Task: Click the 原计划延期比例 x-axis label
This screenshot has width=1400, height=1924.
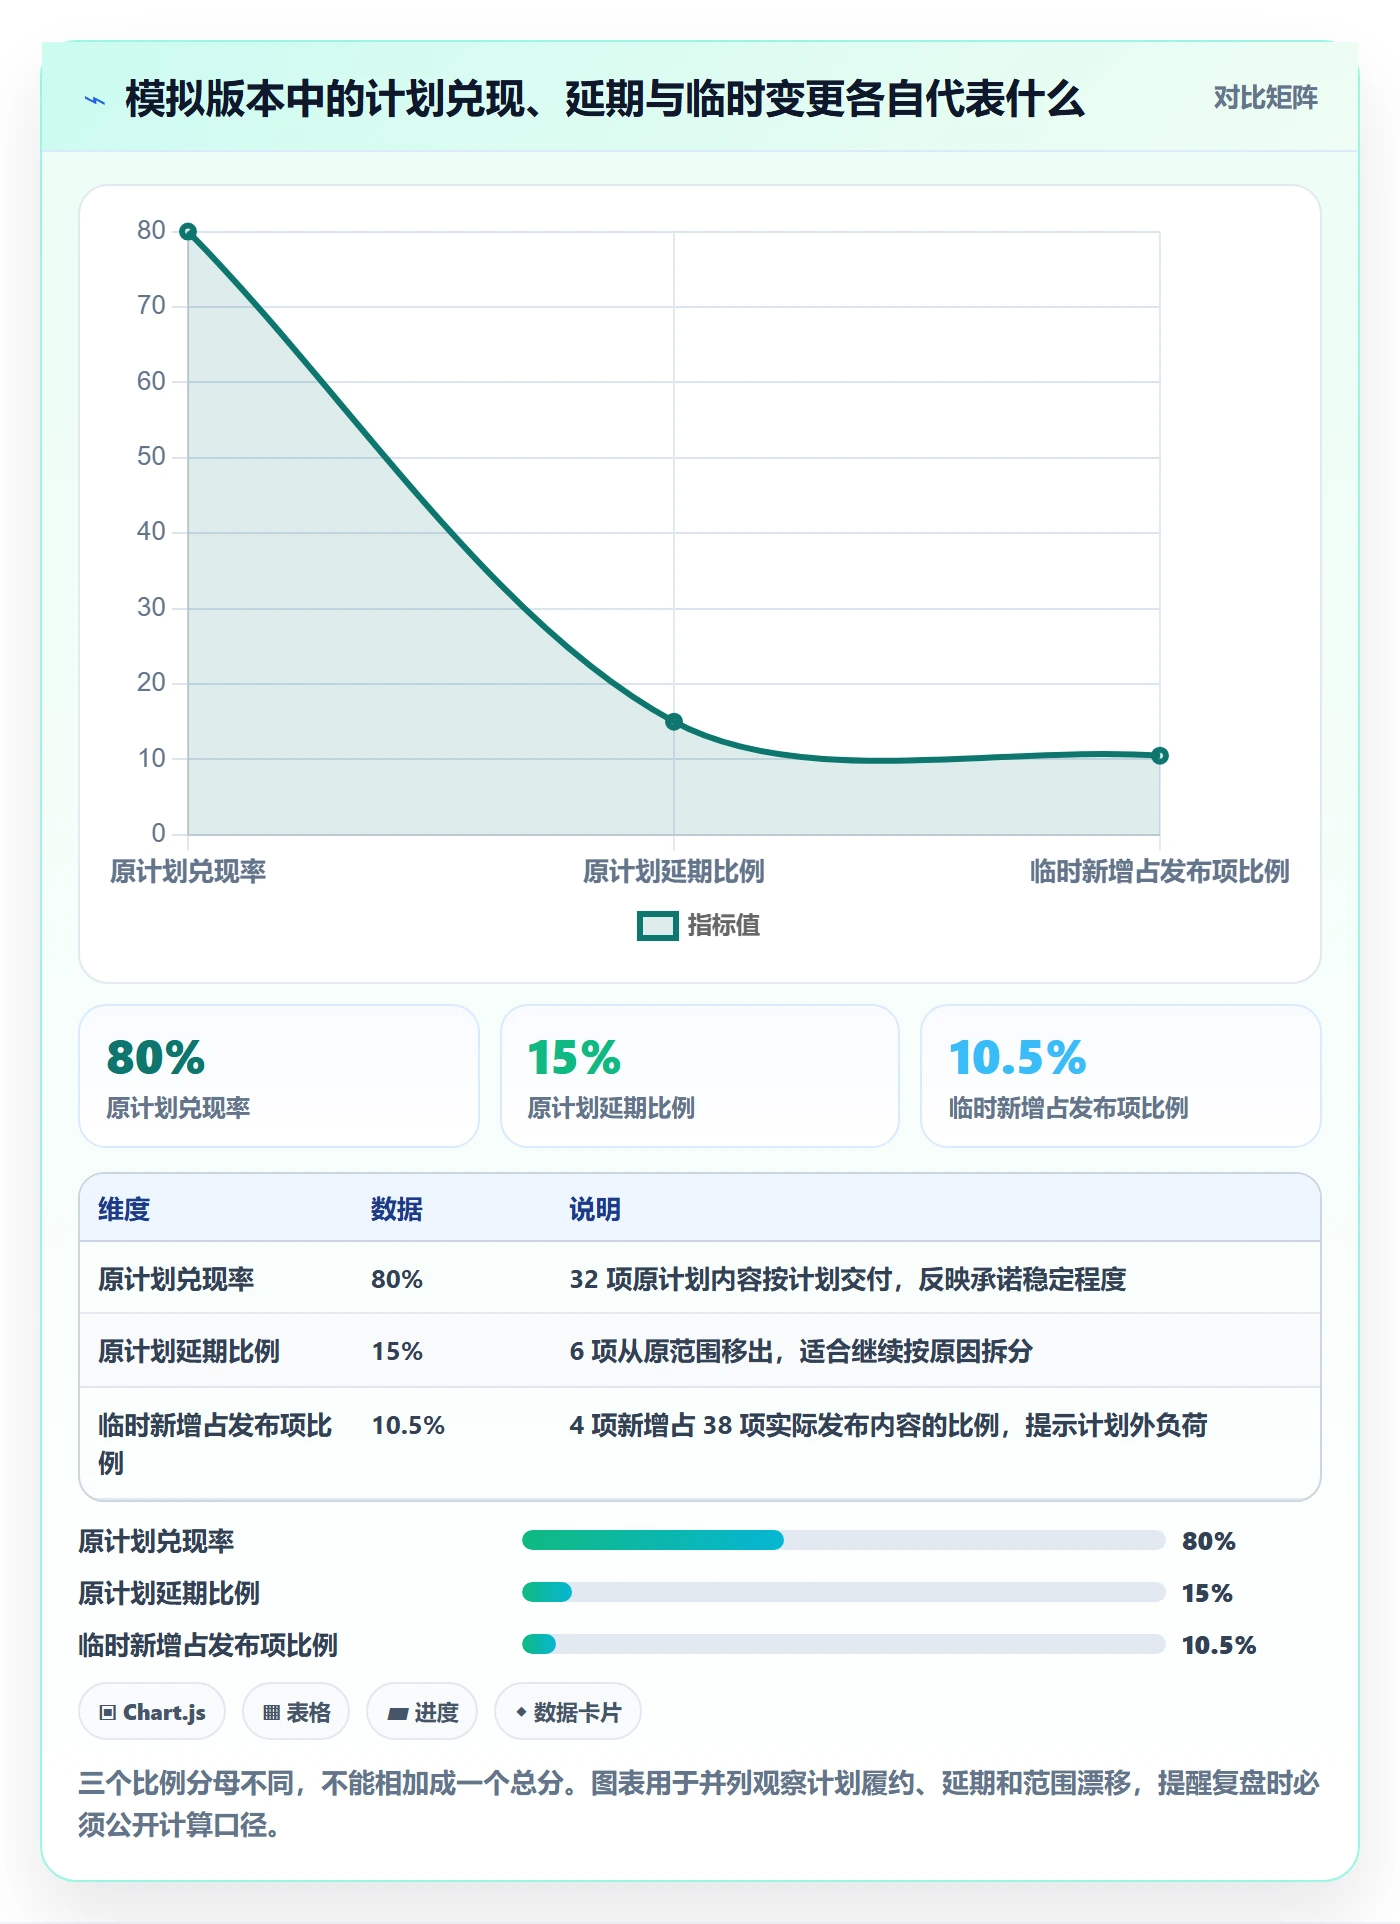Action: click(x=674, y=872)
